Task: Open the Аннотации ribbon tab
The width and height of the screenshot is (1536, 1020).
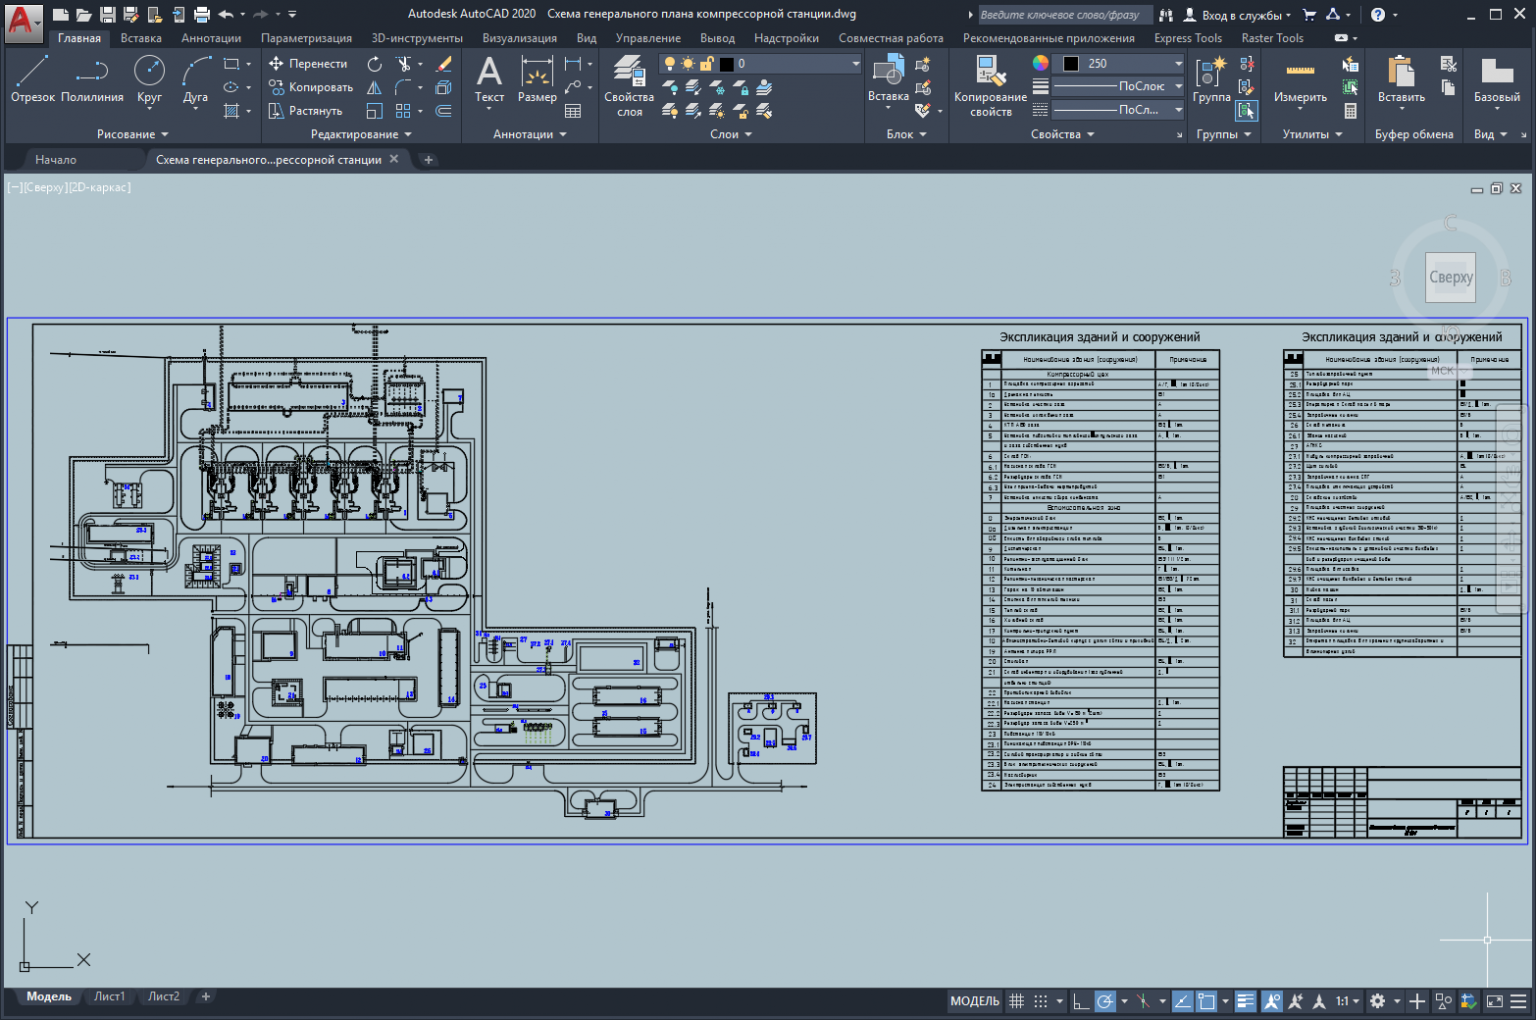Action: tap(211, 38)
